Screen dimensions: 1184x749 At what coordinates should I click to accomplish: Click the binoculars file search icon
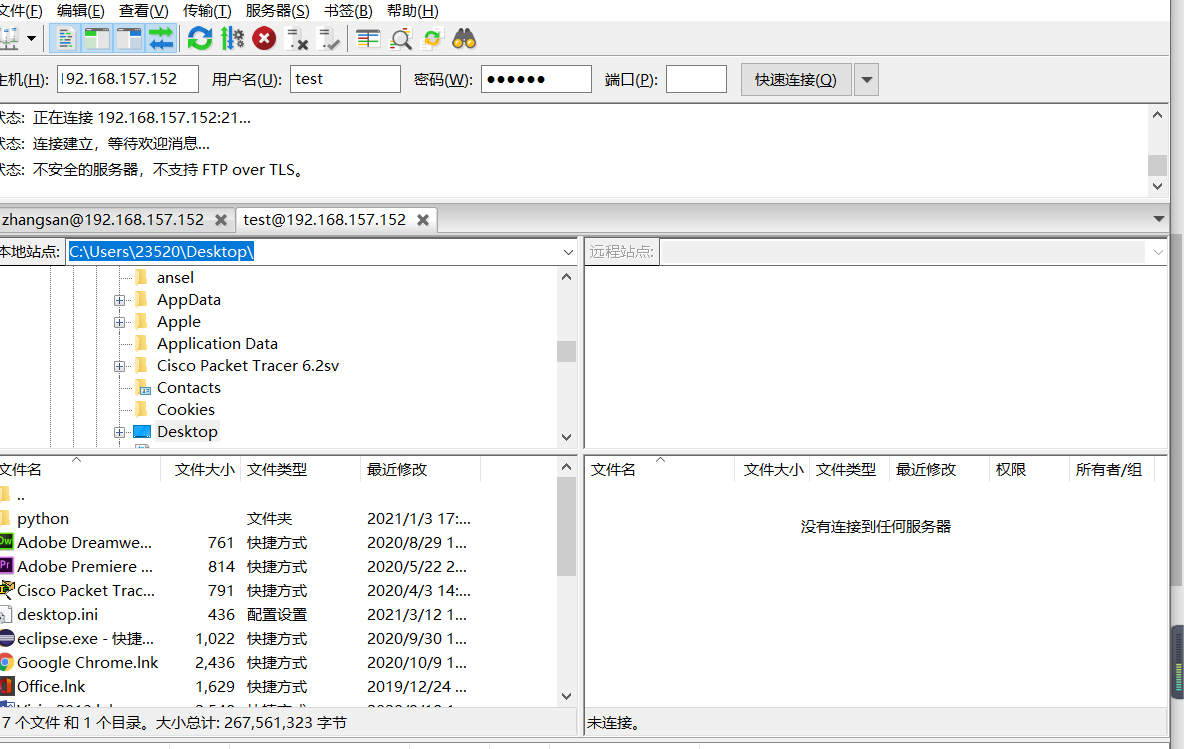pos(464,39)
